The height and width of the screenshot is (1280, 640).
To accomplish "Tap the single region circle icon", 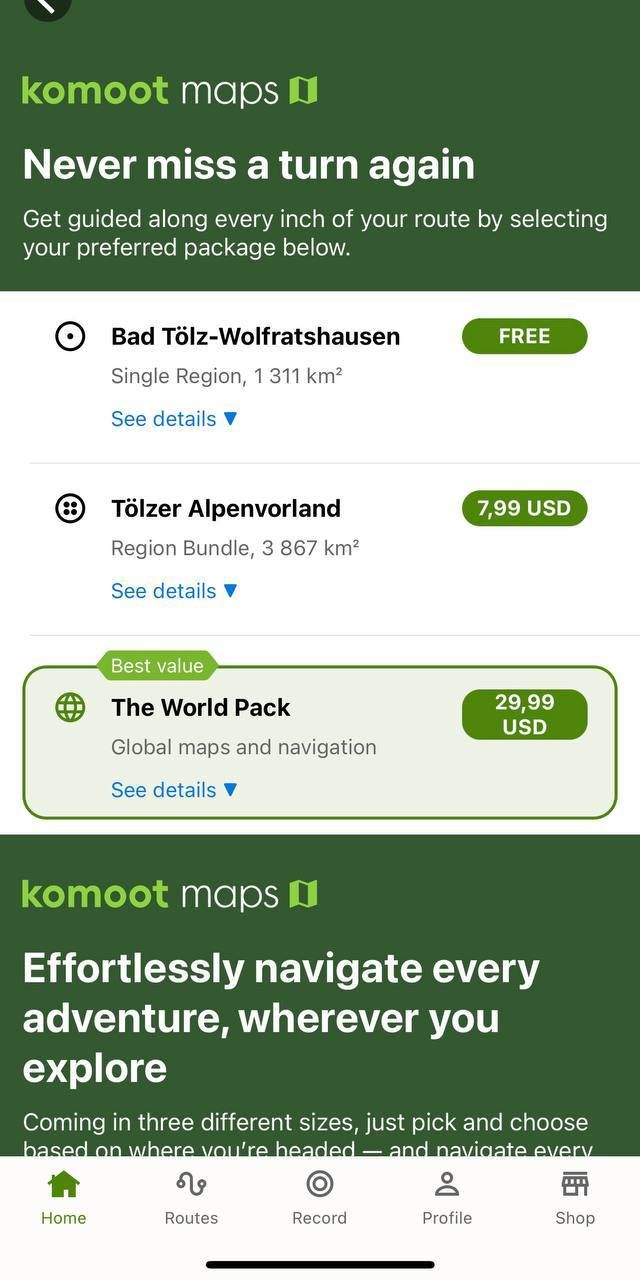I will [x=70, y=336].
